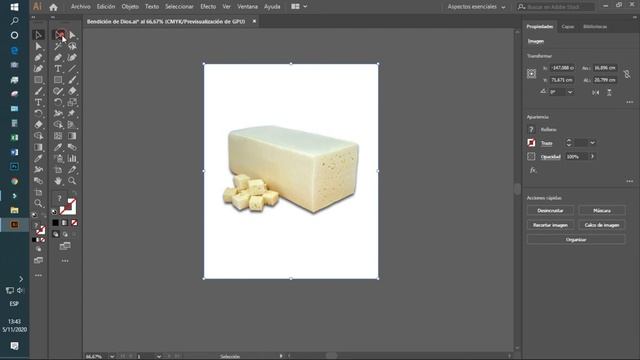Select Direct Selection tool in single-column toolbar
640x360 pixels.
[38, 46]
